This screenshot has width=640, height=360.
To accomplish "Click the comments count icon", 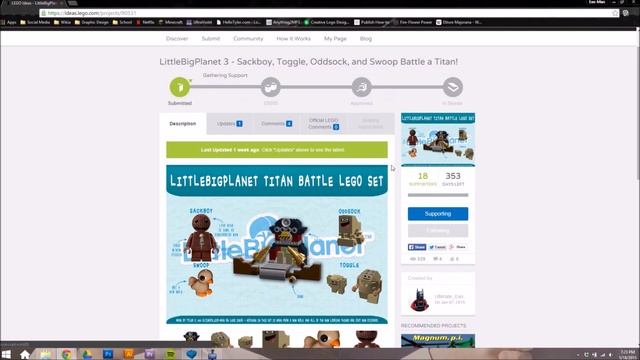I will (x=436, y=259).
